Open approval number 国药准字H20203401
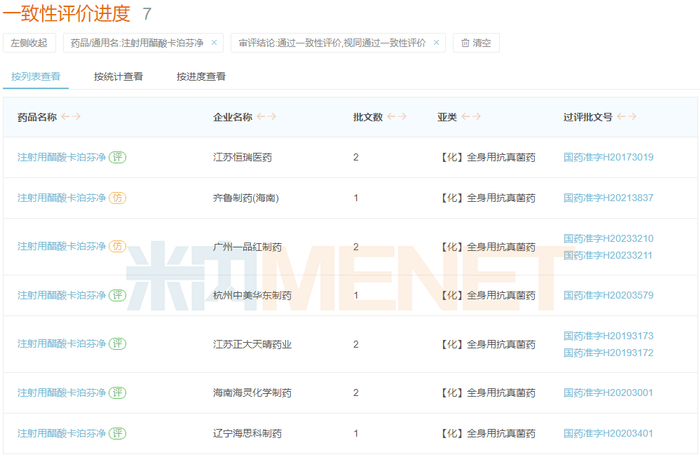Image resolution: width=700 pixels, height=457 pixels. coord(608,433)
